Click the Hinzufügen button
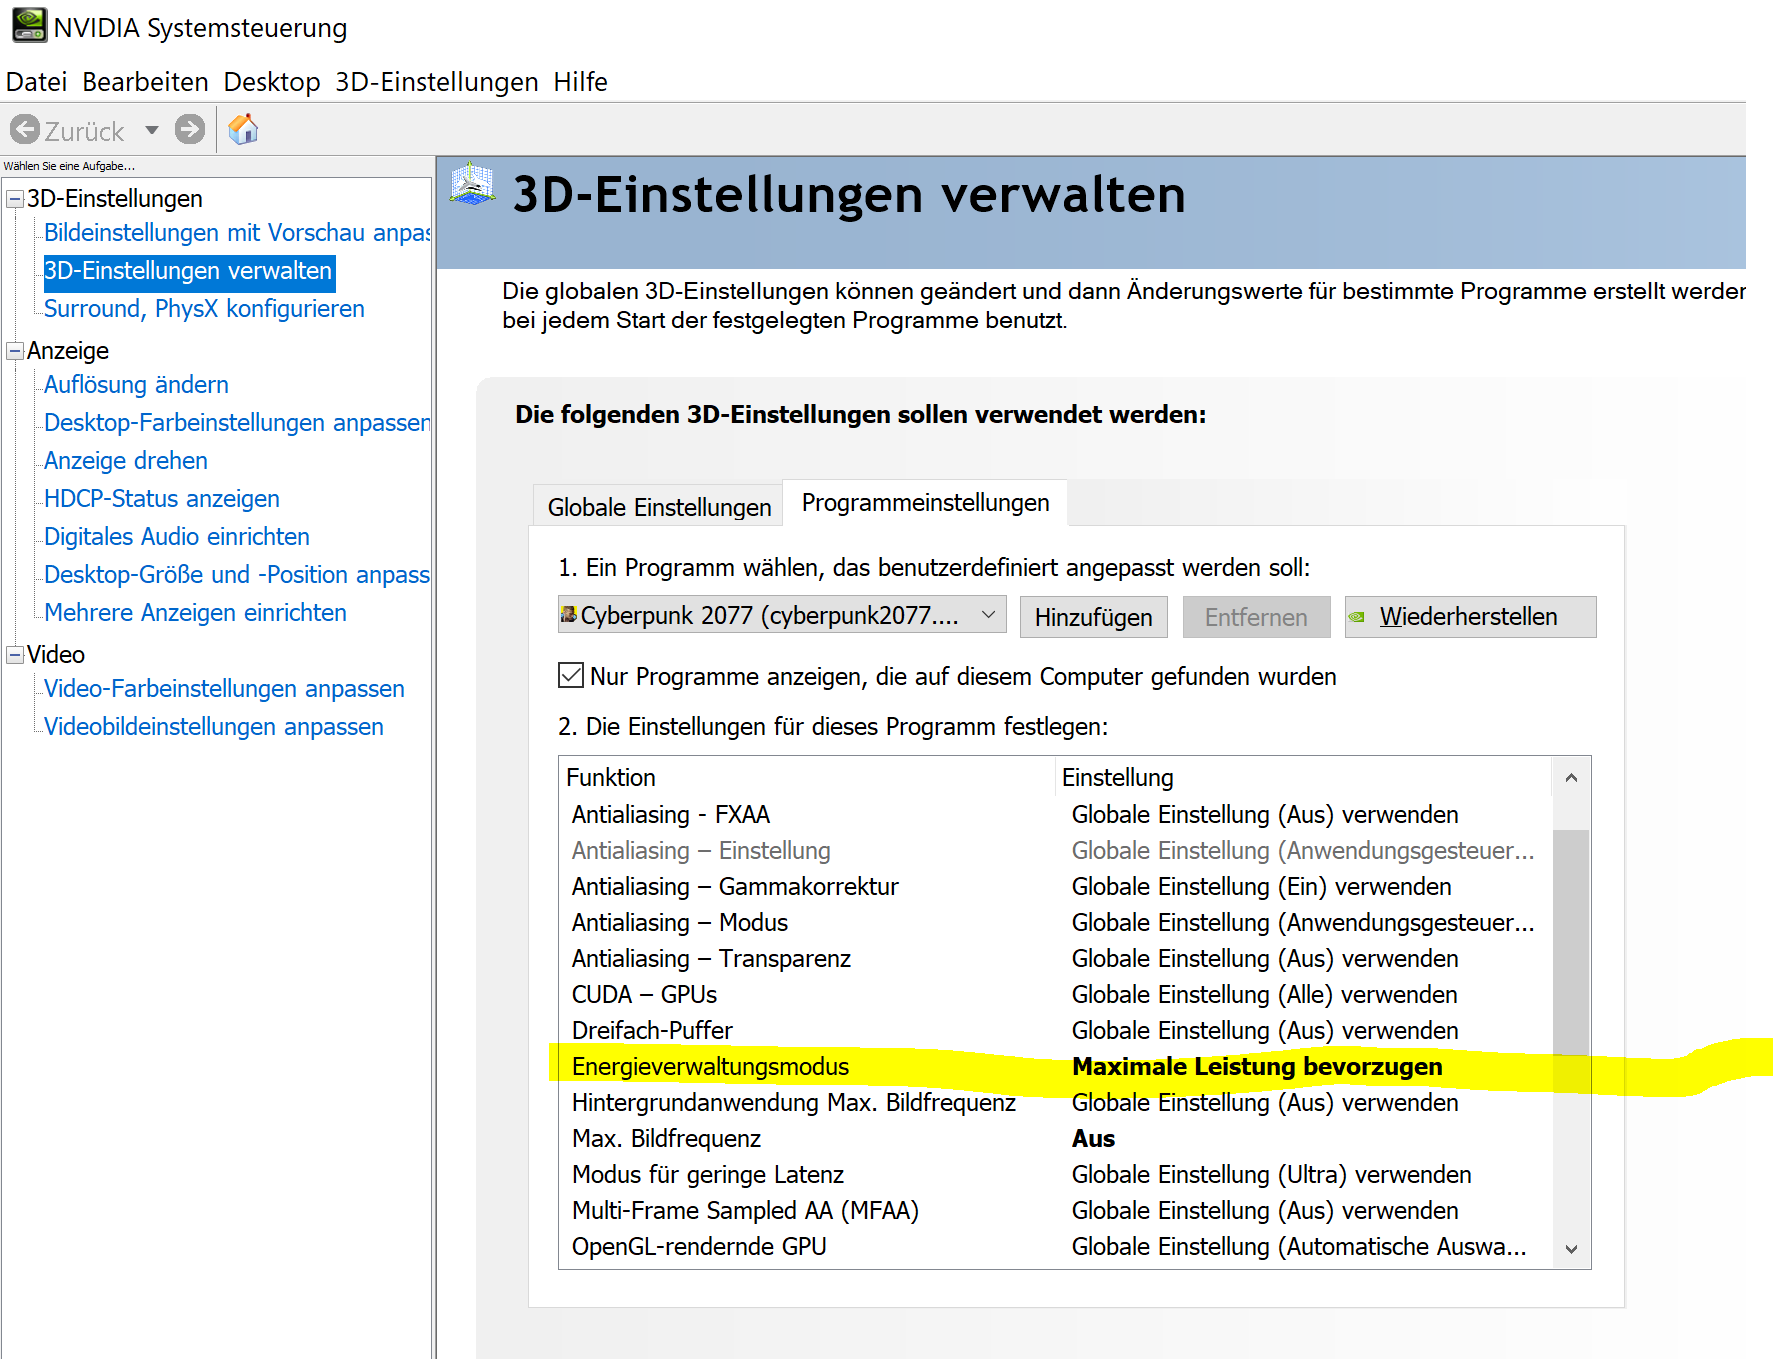The width and height of the screenshot is (1773, 1359). click(x=1093, y=617)
